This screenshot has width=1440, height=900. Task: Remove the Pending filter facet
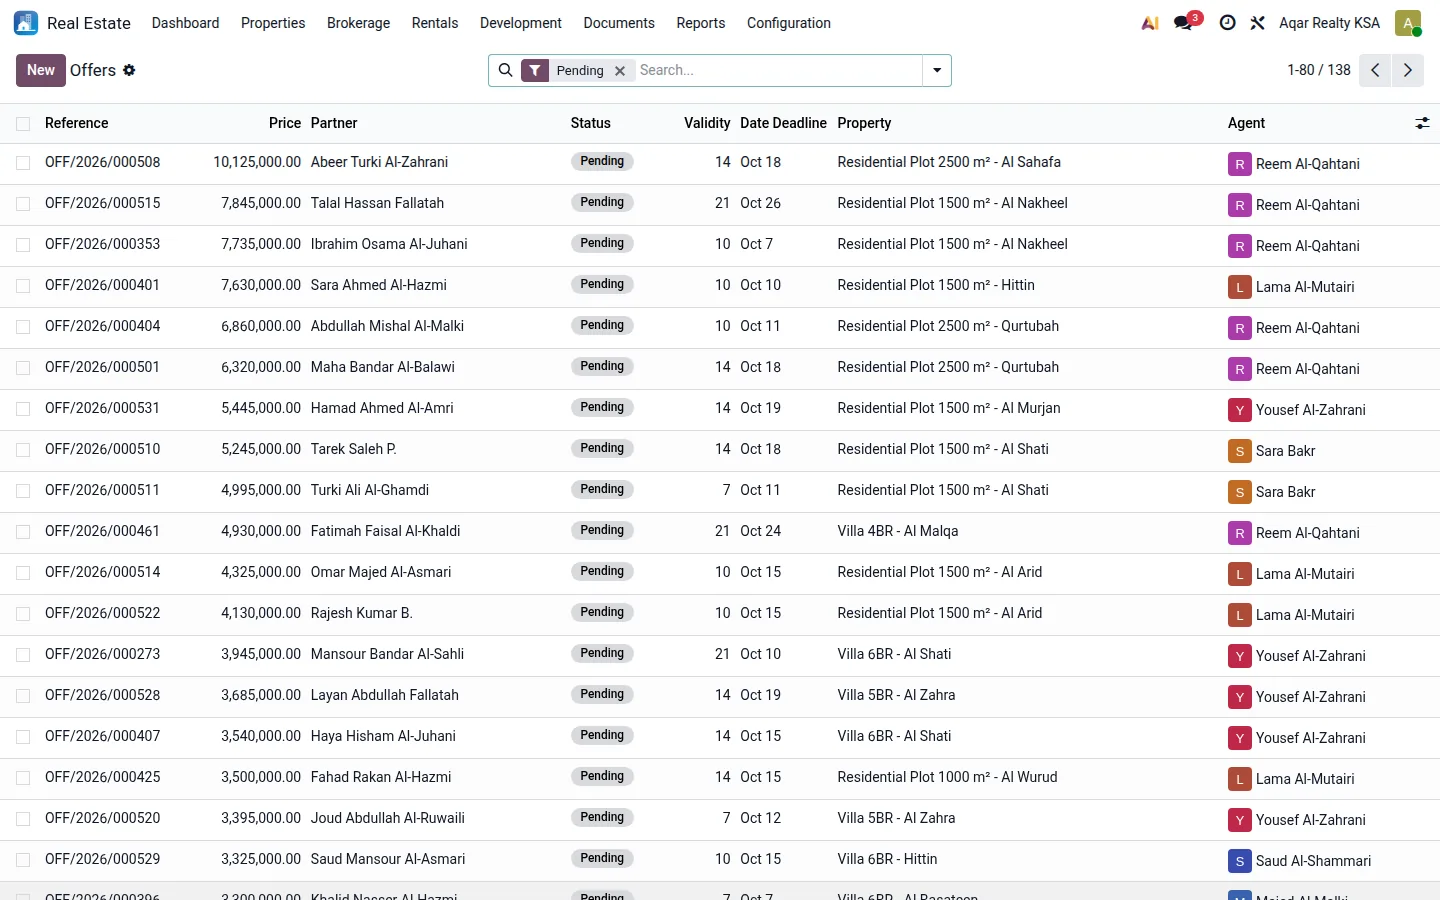tap(620, 71)
